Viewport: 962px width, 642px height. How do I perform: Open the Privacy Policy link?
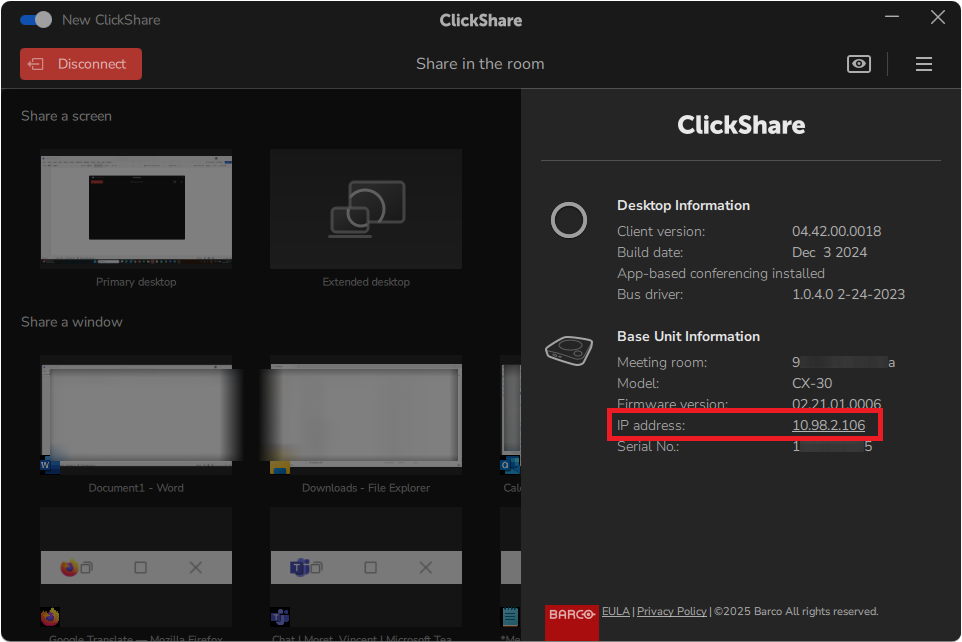[671, 611]
